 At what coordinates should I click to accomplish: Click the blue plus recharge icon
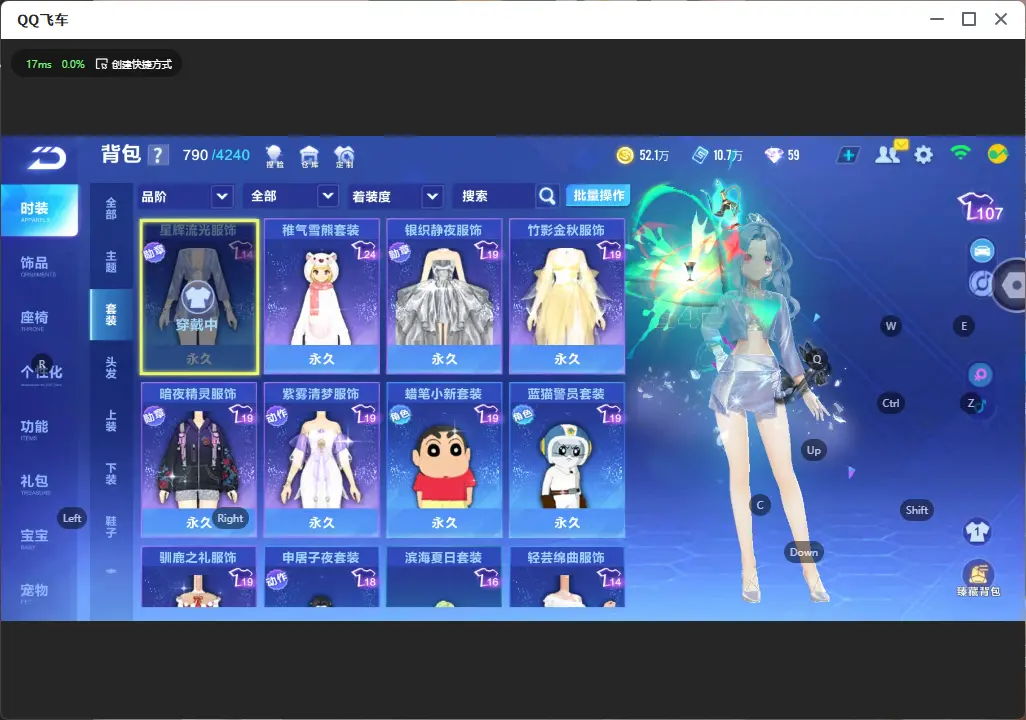click(x=848, y=155)
